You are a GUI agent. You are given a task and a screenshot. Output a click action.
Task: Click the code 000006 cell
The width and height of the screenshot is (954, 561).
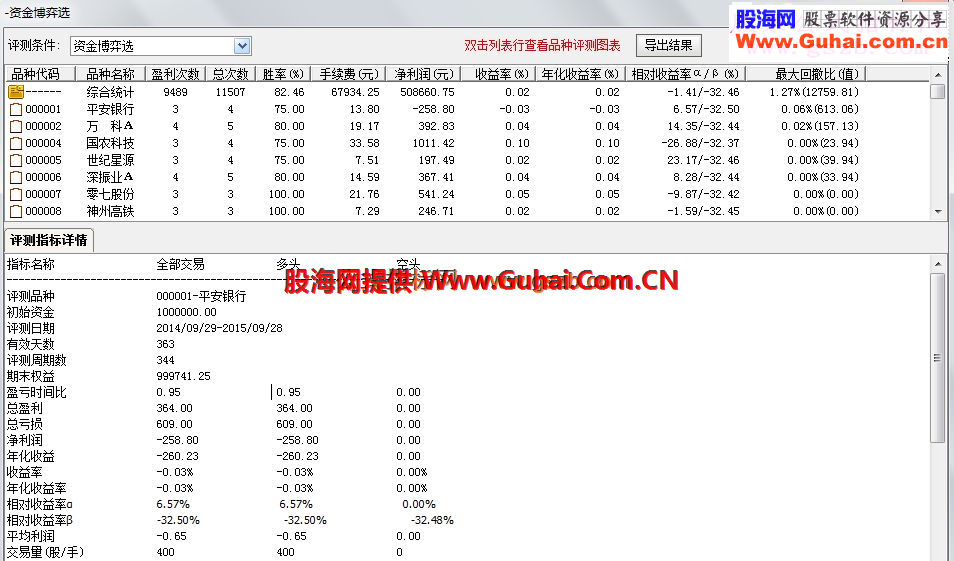[x=43, y=178]
